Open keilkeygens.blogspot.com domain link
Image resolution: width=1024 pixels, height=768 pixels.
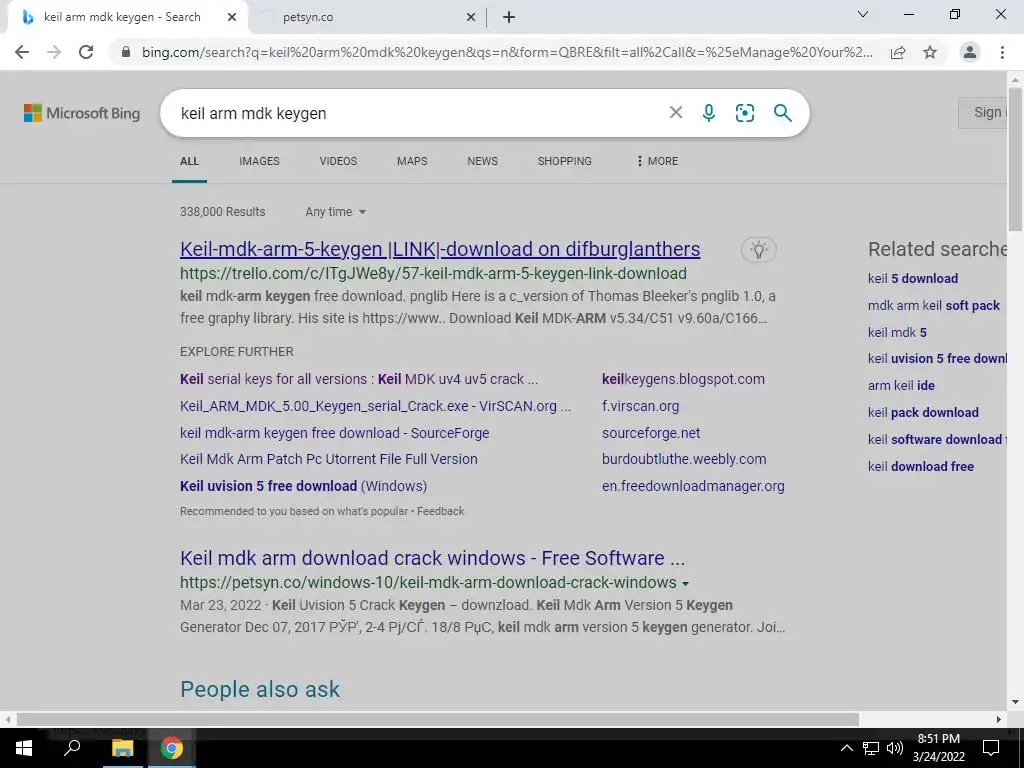coord(683,379)
